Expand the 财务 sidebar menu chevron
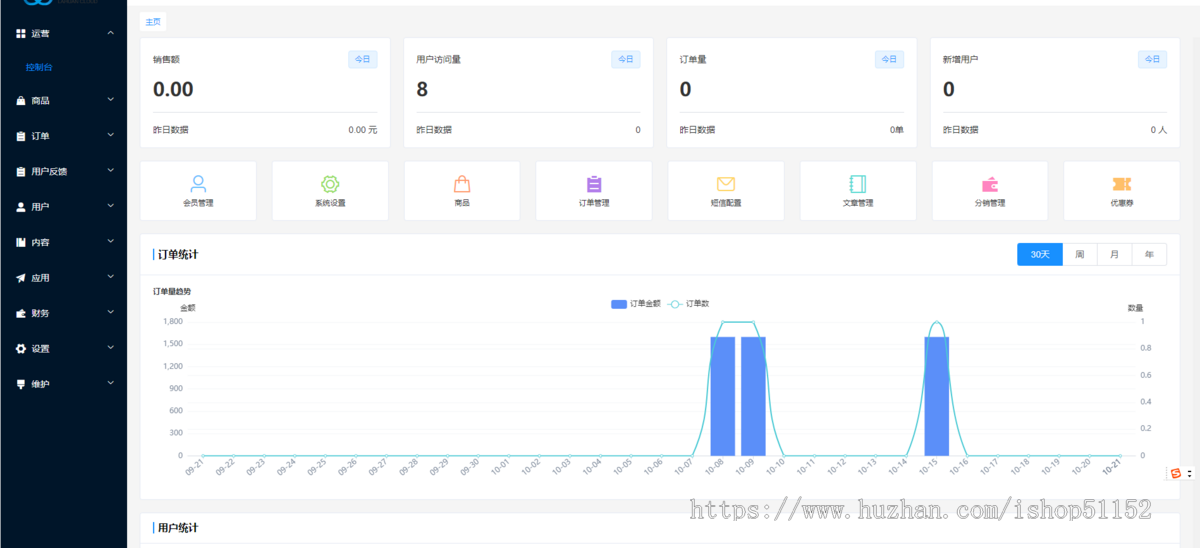The height and width of the screenshot is (548, 1200). (110, 313)
